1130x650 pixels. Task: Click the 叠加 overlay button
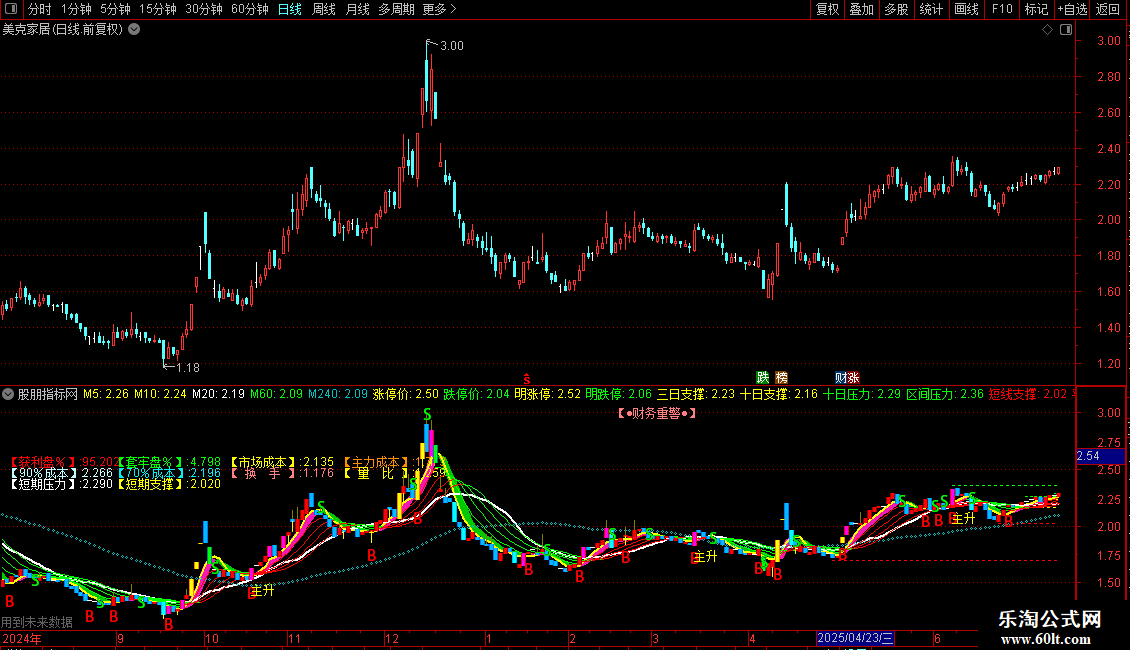tap(861, 9)
